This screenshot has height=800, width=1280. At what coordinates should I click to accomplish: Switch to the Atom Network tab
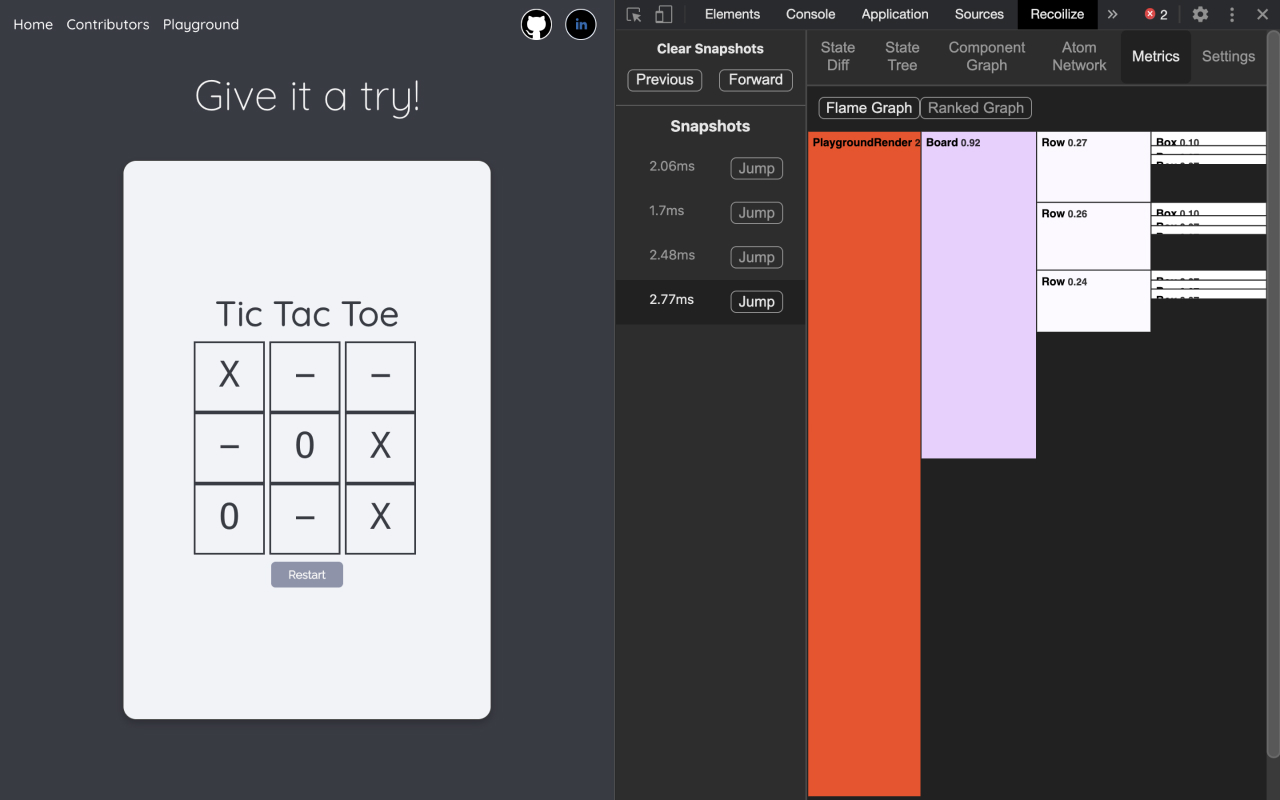click(1079, 56)
